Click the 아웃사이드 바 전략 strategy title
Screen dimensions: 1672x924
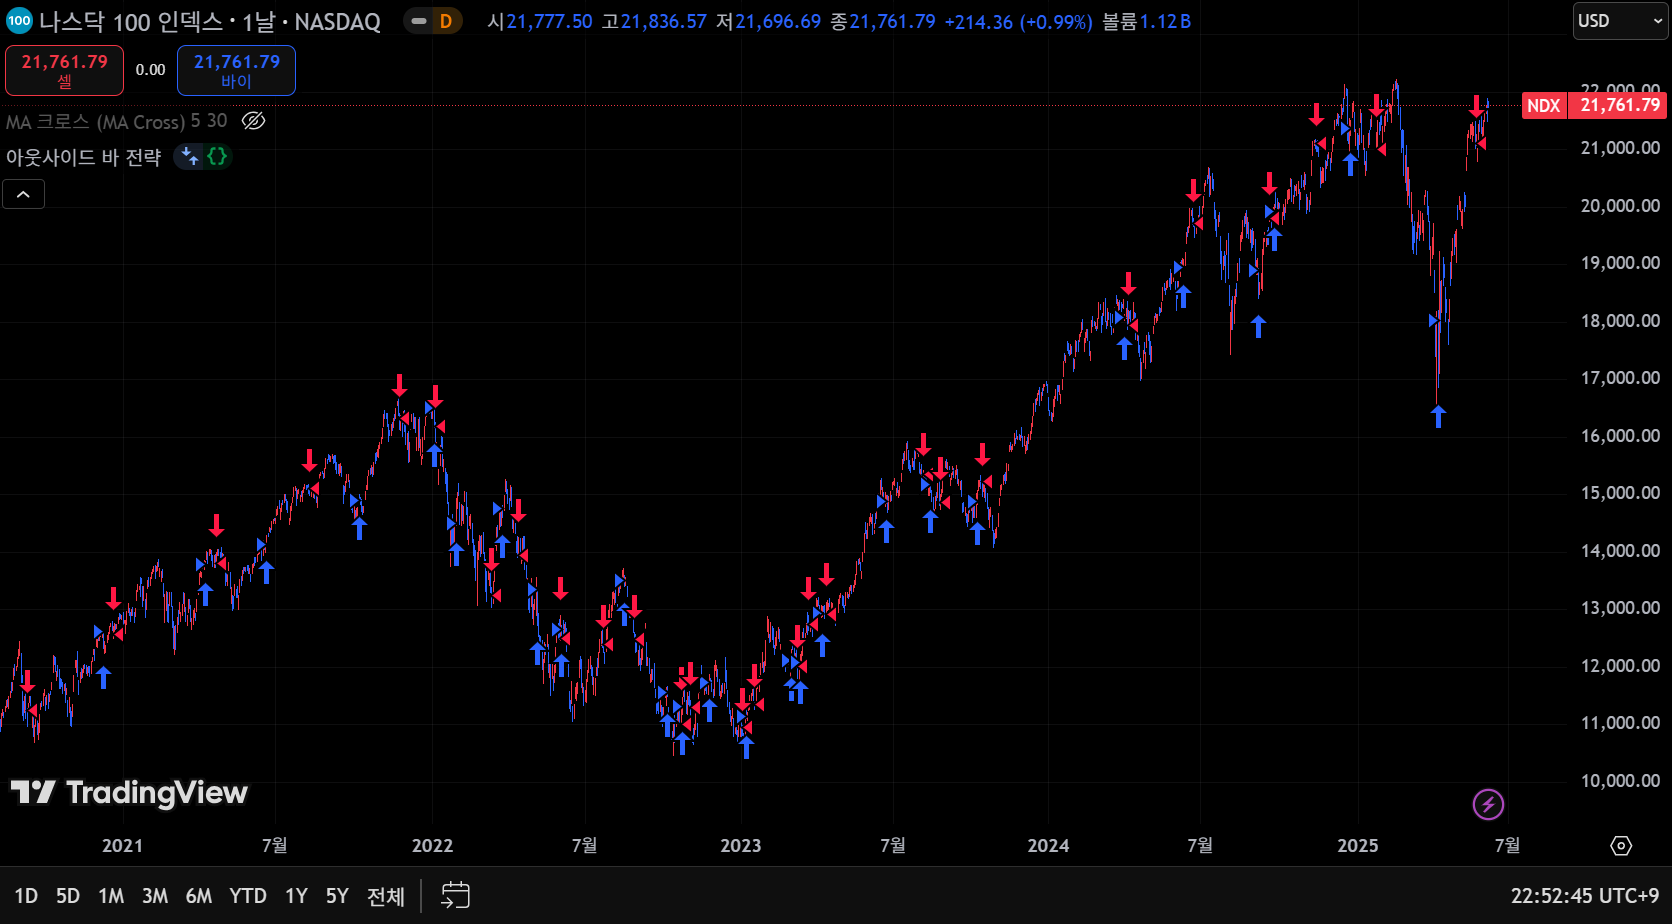point(84,157)
